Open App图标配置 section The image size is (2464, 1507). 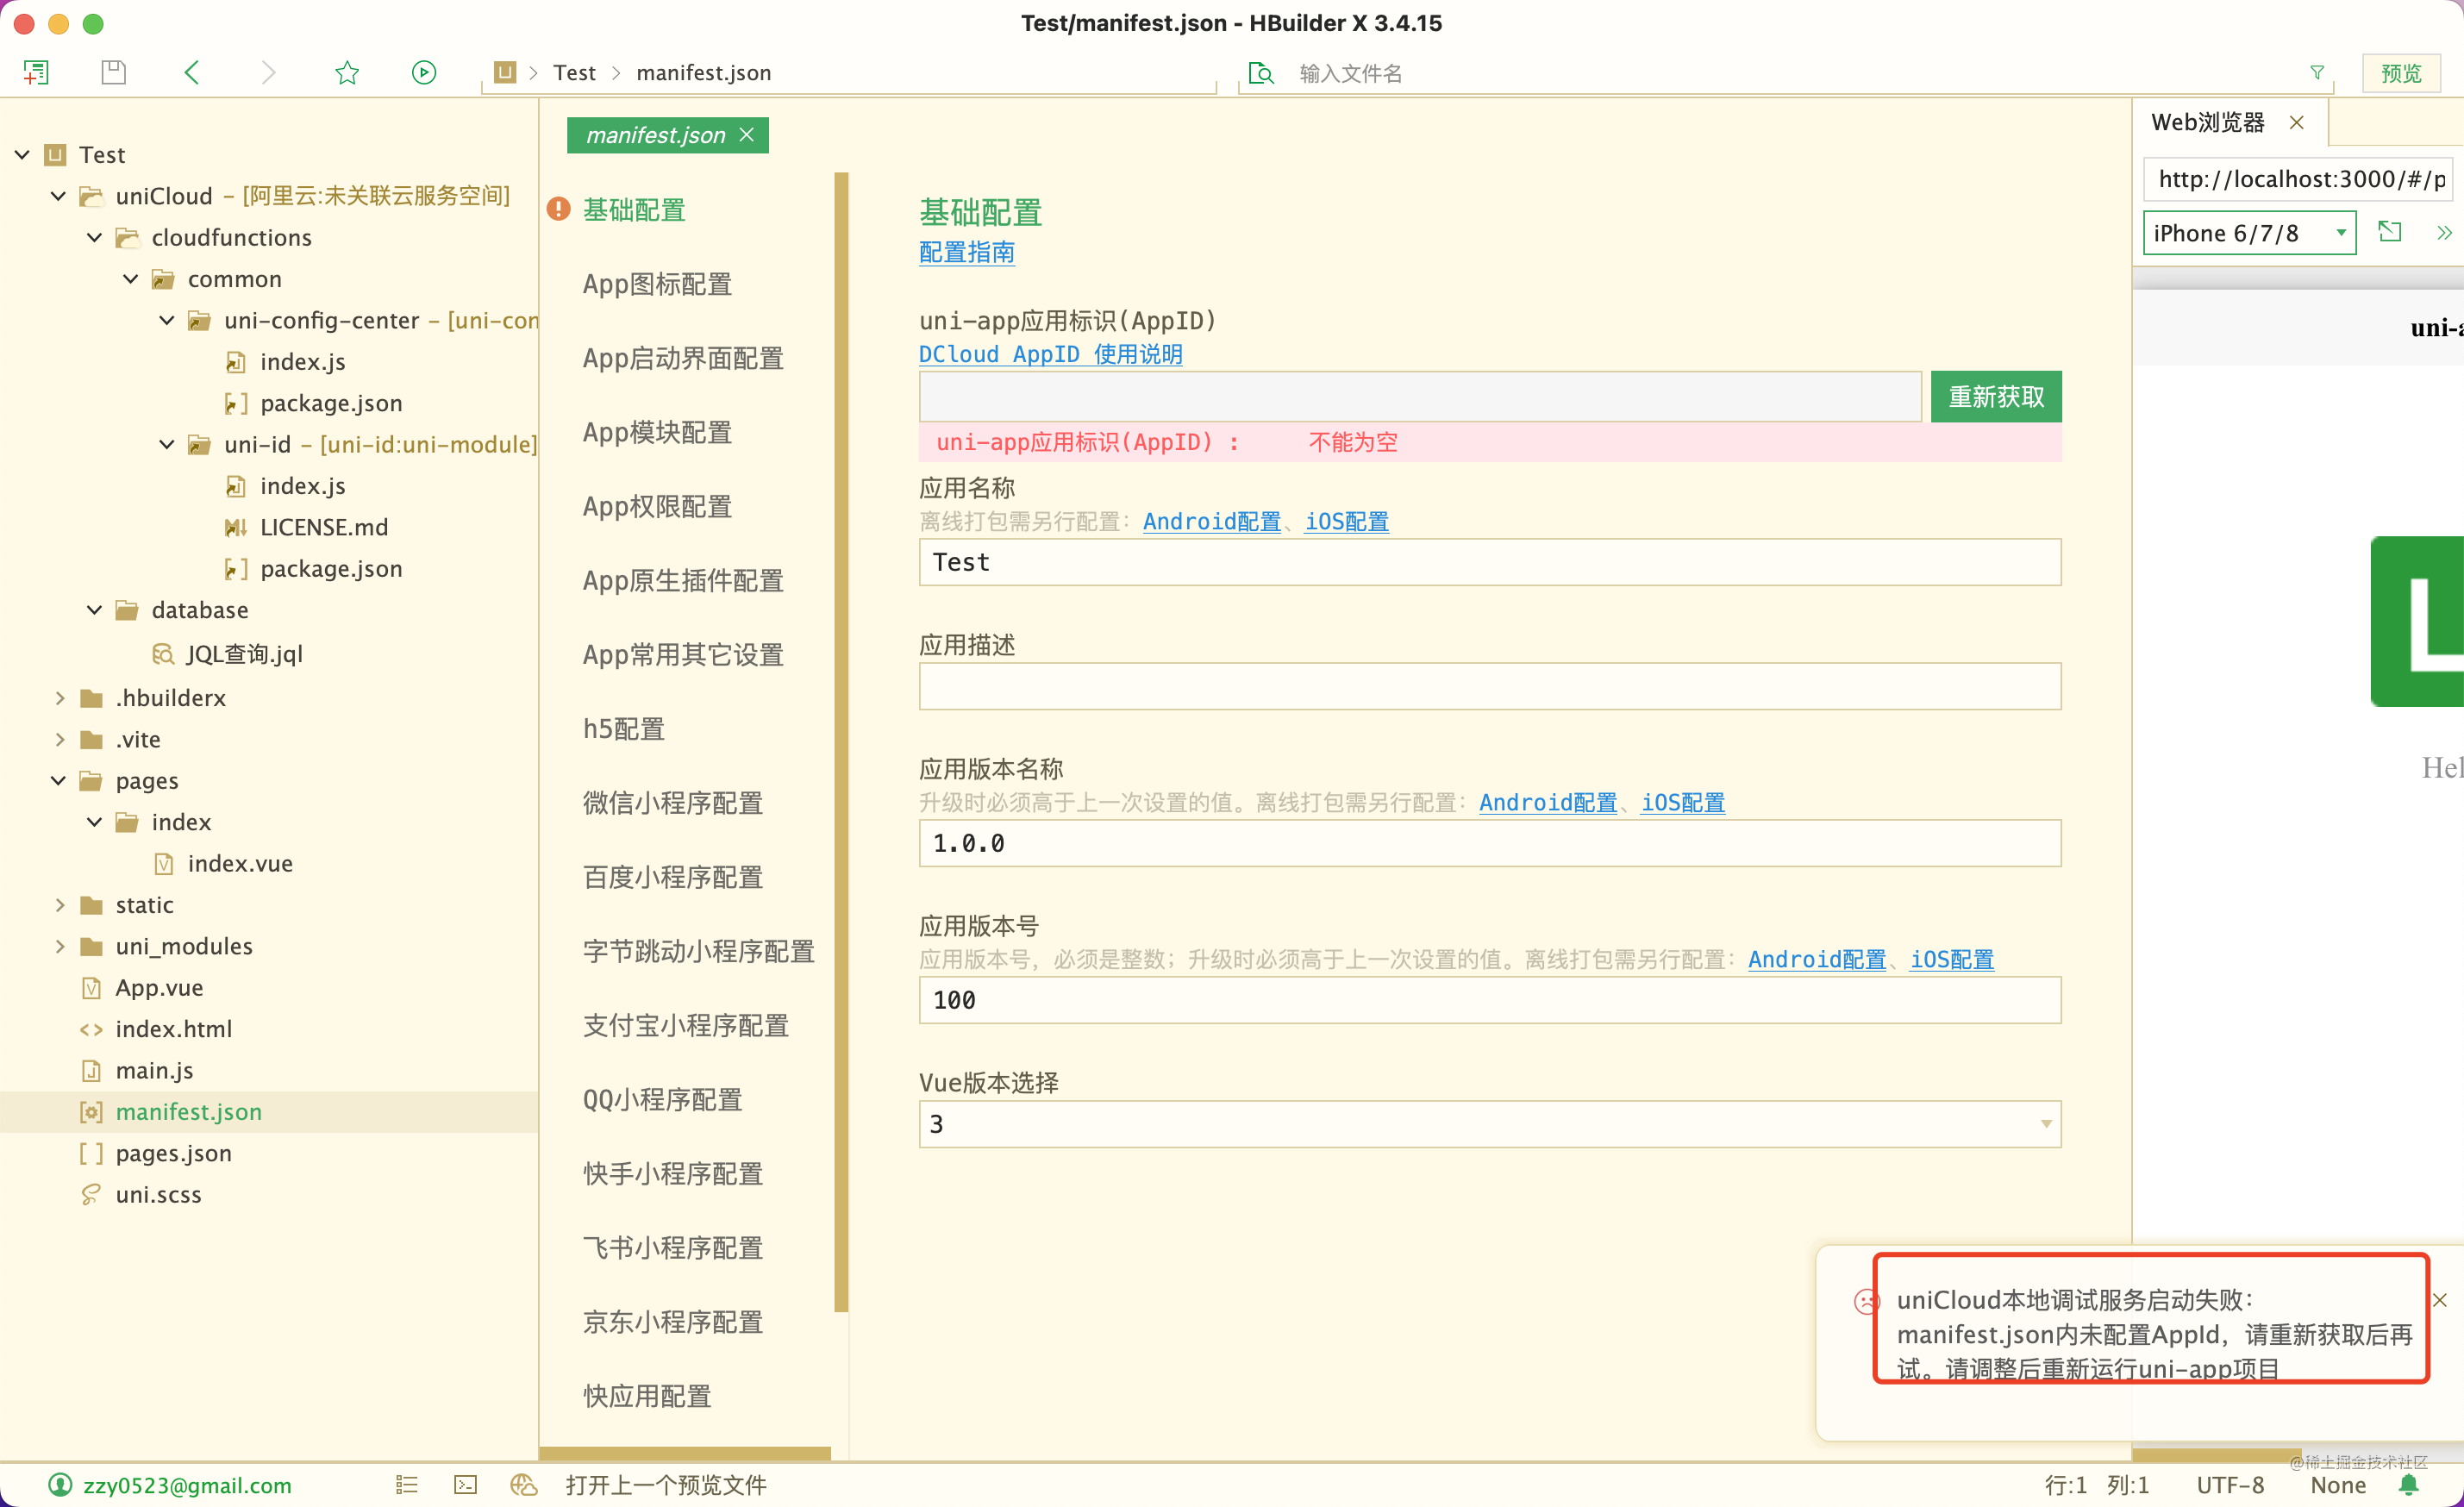[x=657, y=284]
